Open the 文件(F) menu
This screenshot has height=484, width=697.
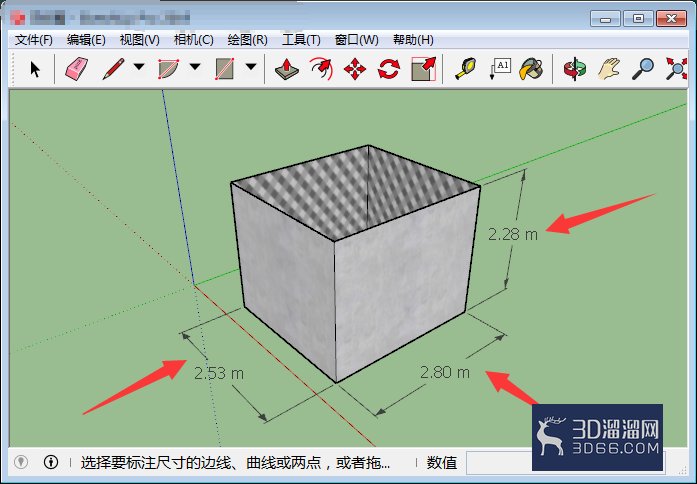(34, 40)
